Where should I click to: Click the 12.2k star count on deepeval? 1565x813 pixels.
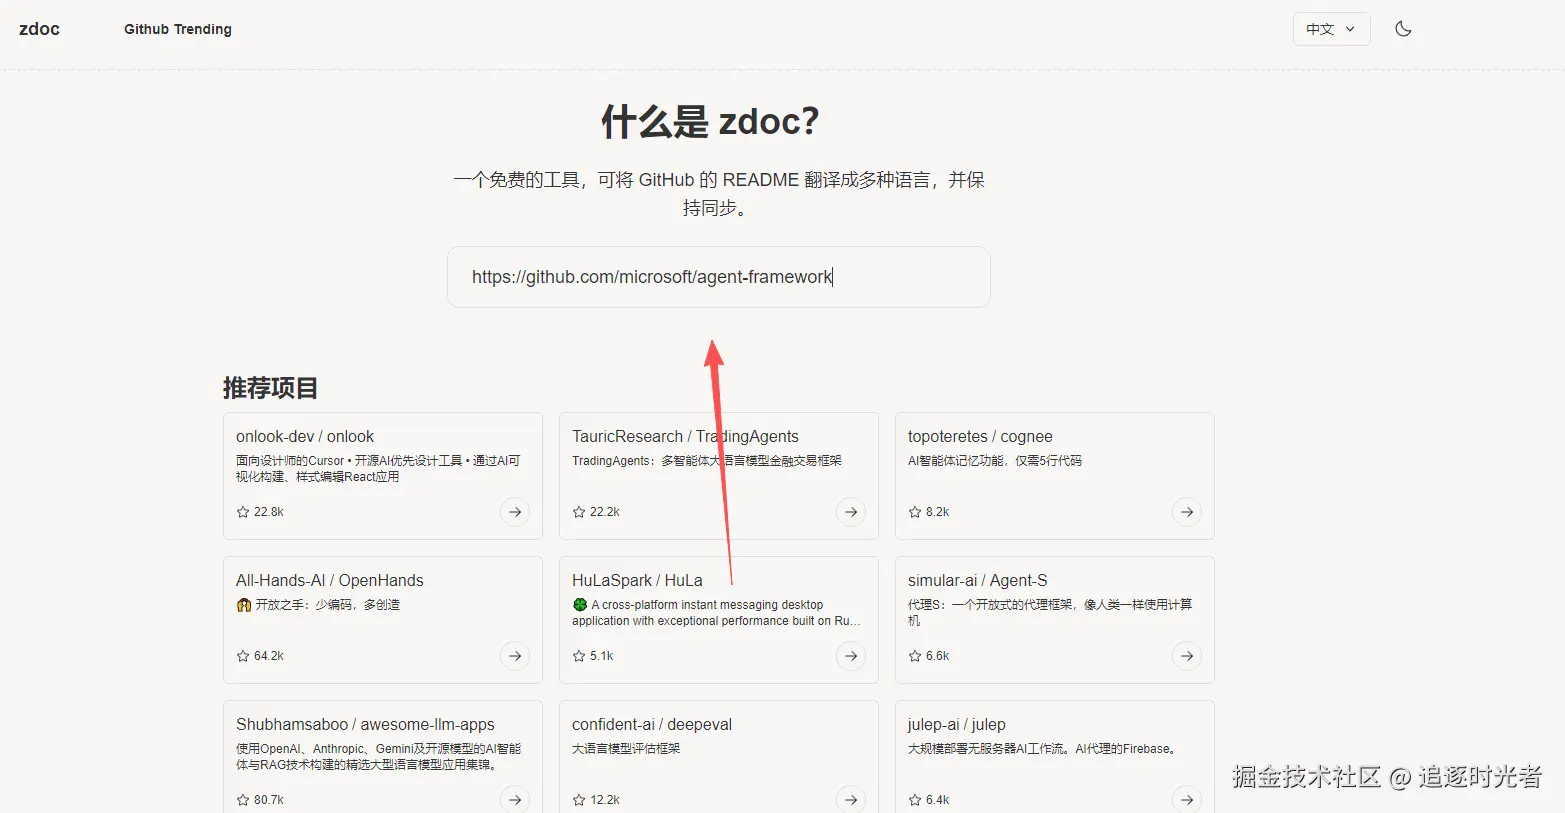point(605,800)
